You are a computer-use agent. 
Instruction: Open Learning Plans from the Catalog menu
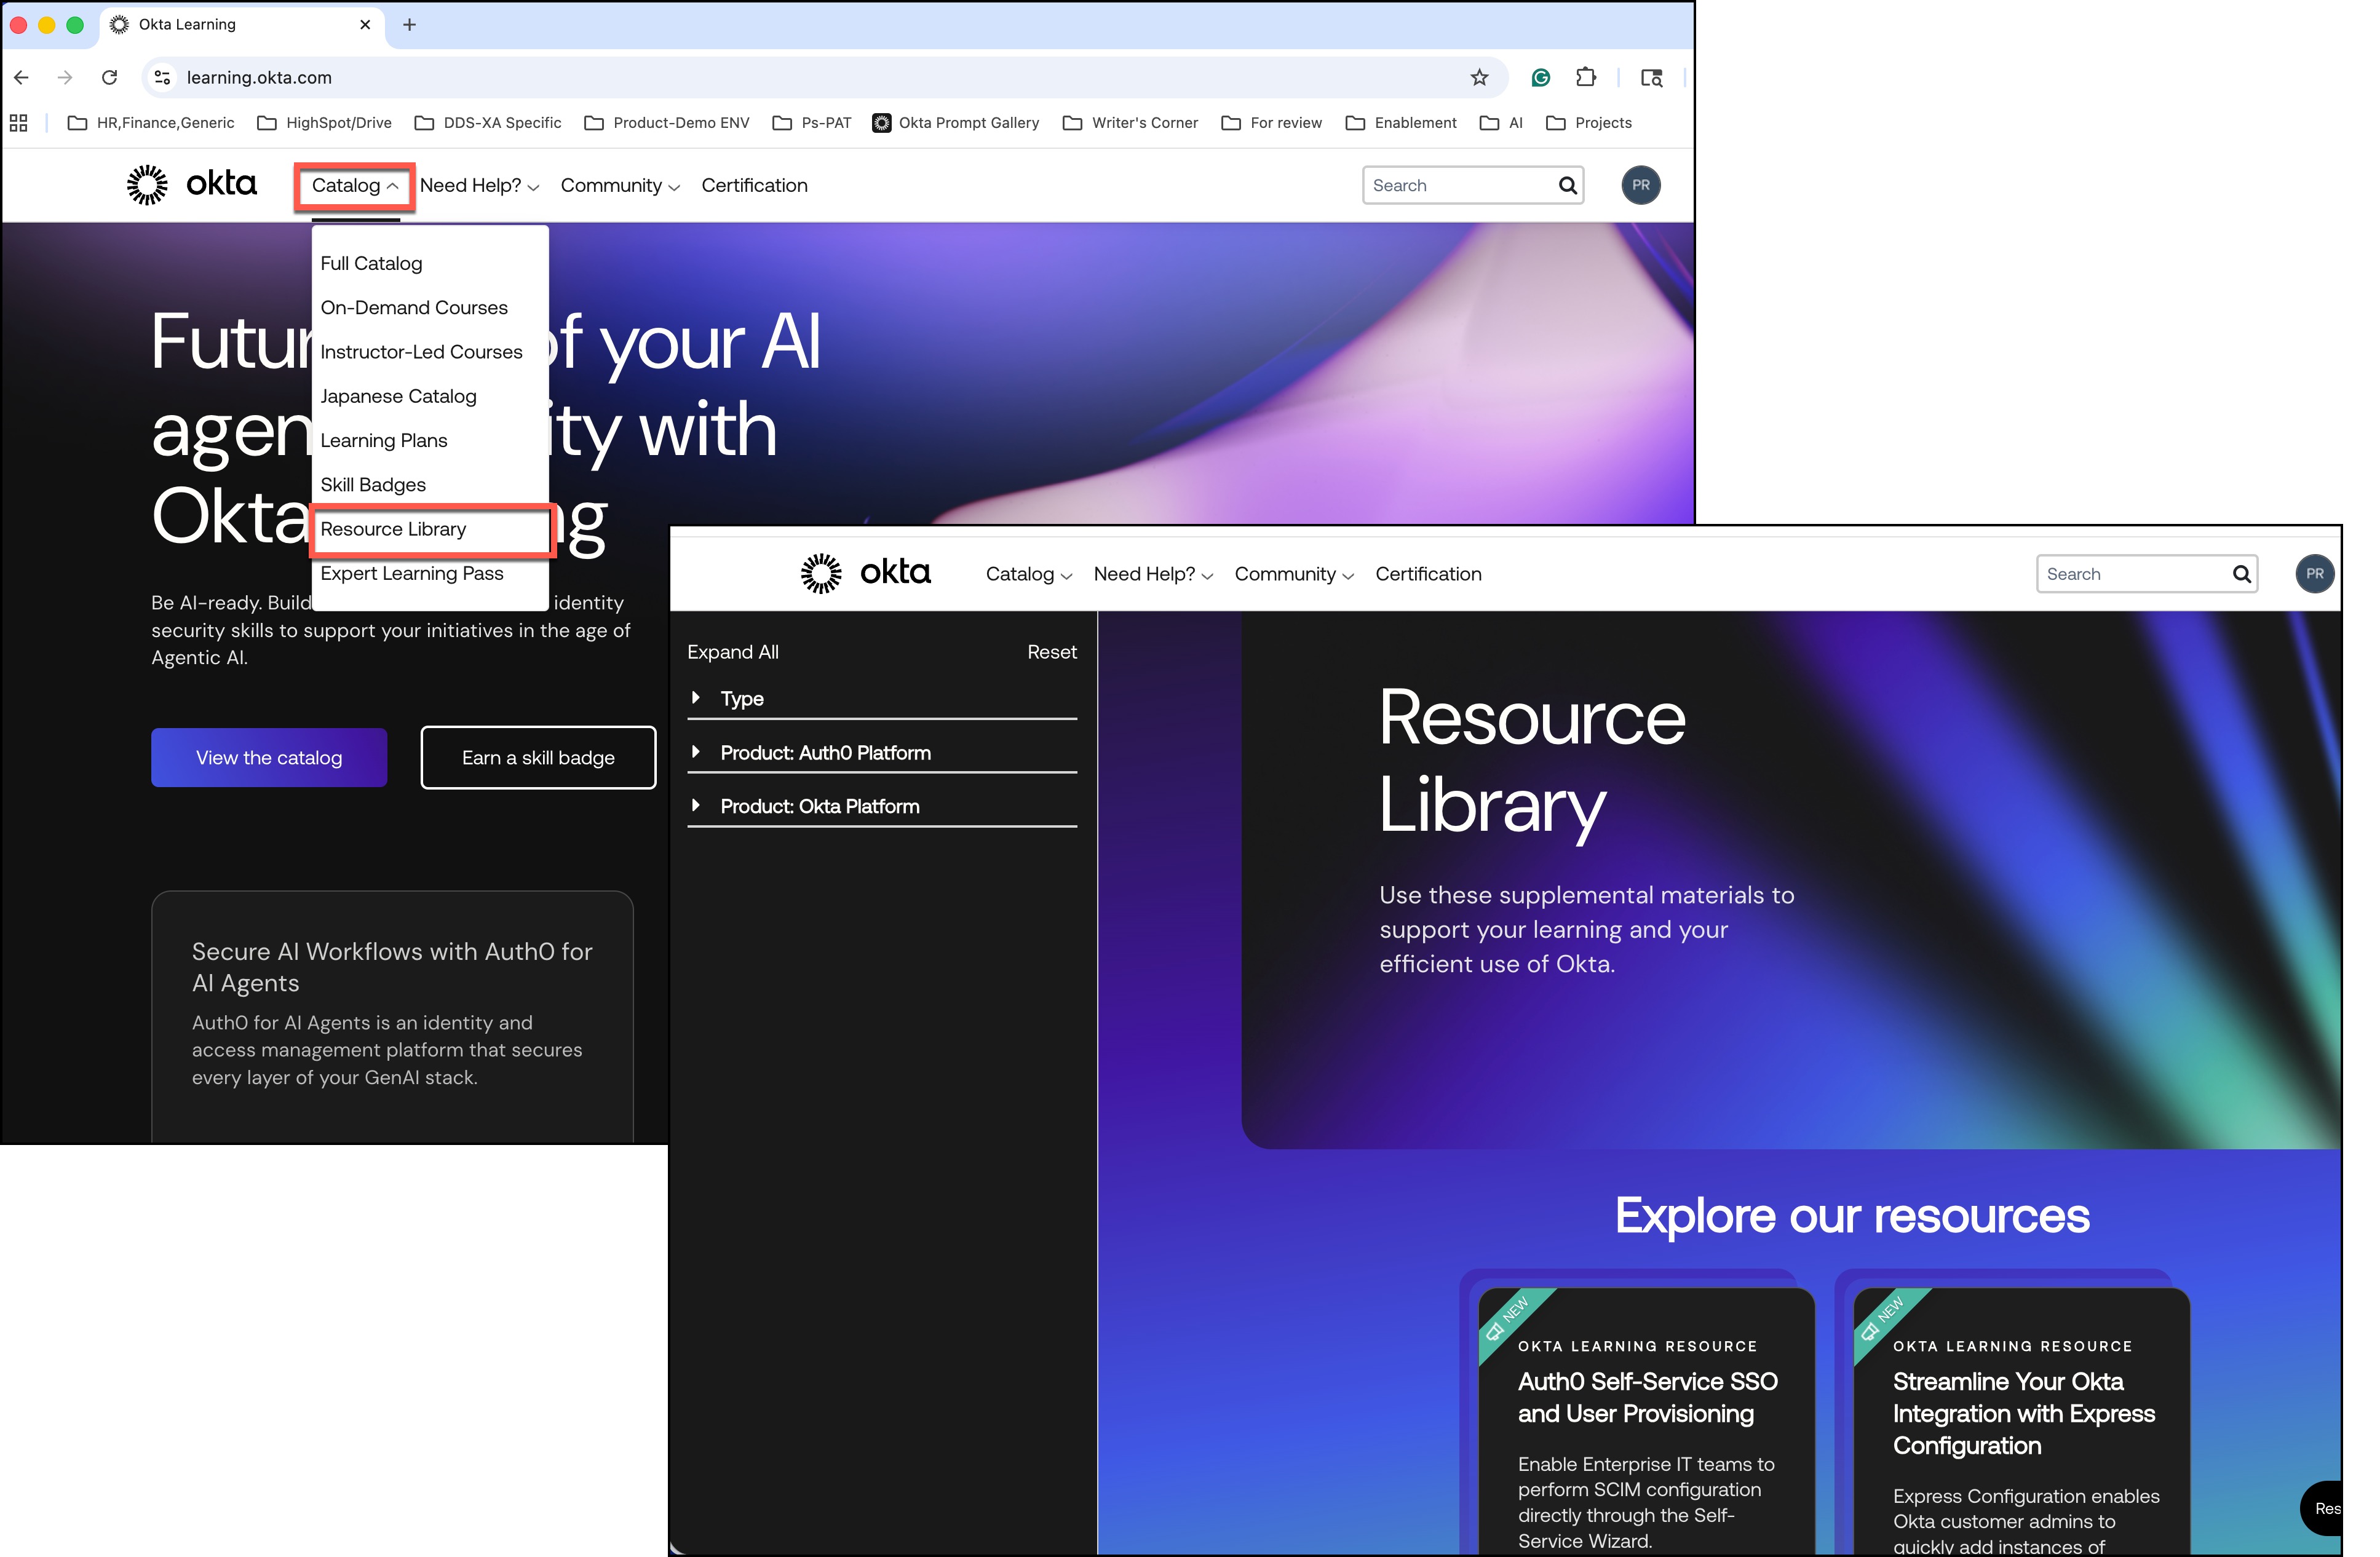384,440
